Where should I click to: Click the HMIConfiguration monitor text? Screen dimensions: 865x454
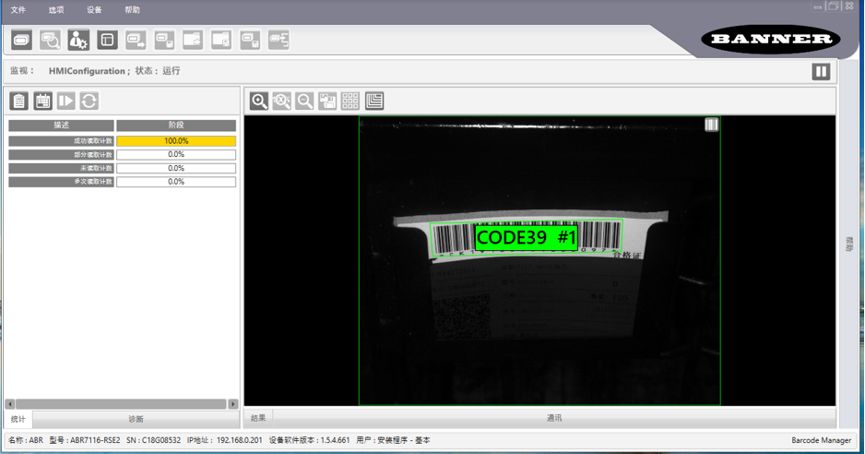[87, 71]
